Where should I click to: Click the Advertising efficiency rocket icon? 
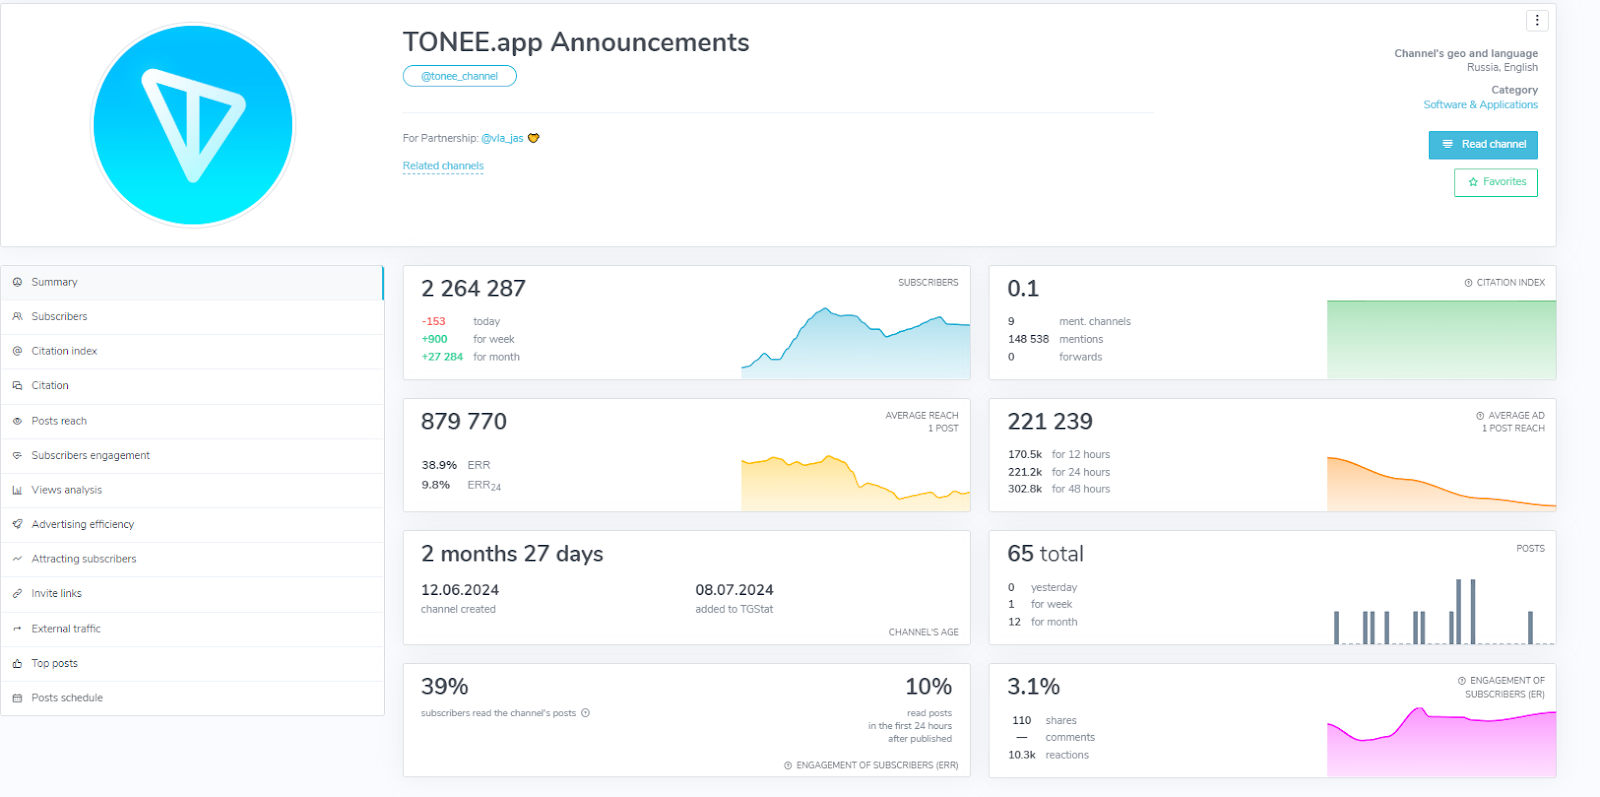tap(17, 524)
